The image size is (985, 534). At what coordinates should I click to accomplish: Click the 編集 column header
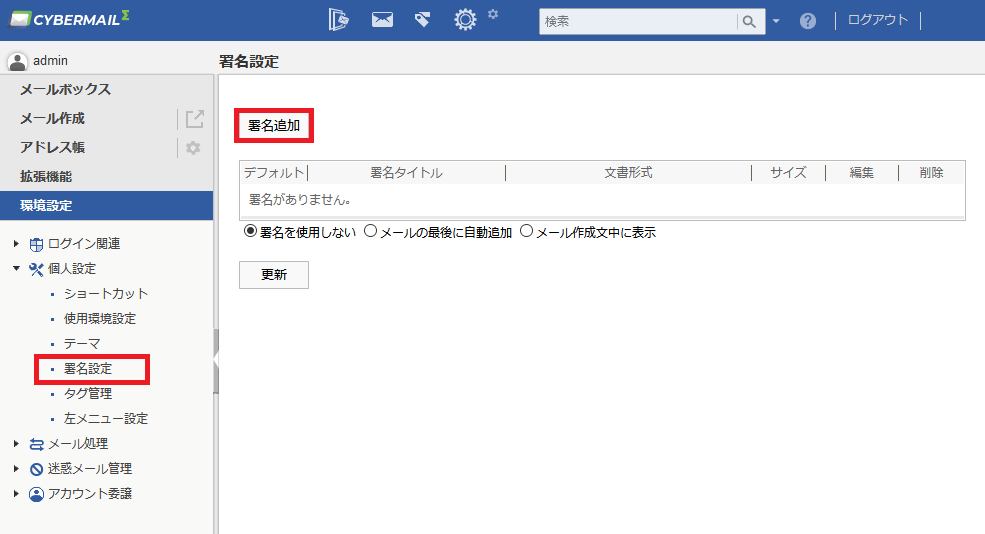click(x=862, y=173)
